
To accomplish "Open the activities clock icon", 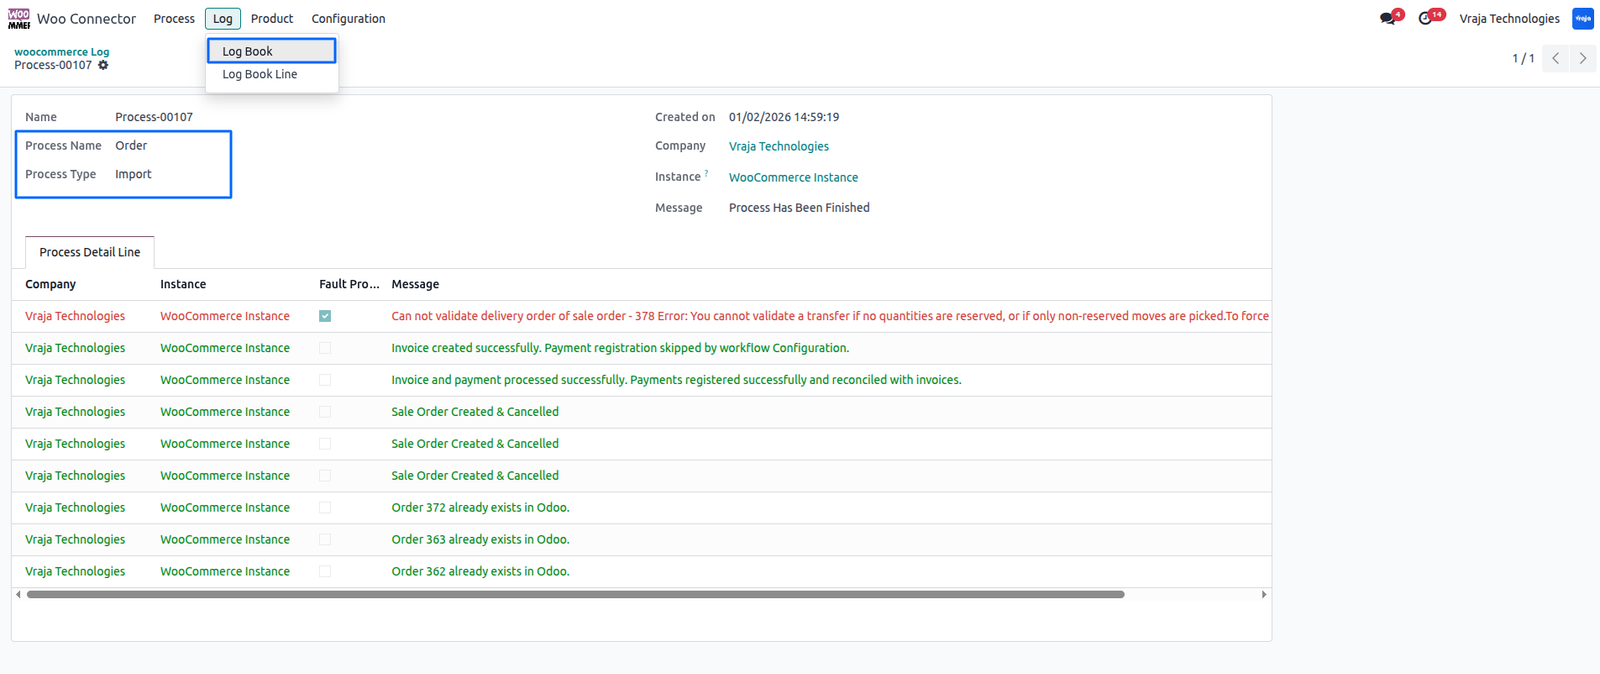I will (1425, 18).
